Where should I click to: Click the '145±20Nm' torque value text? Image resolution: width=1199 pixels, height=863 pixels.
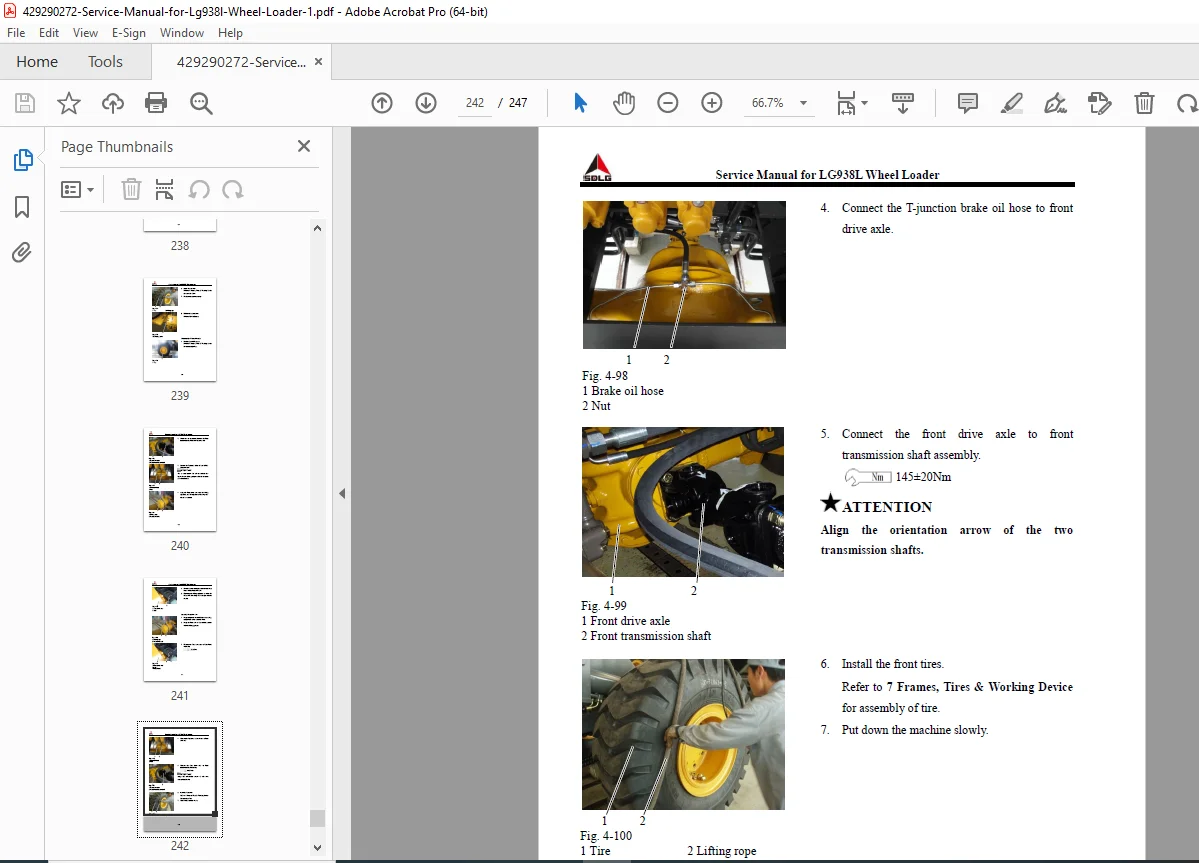pyautogui.click(x=923, y=477)
